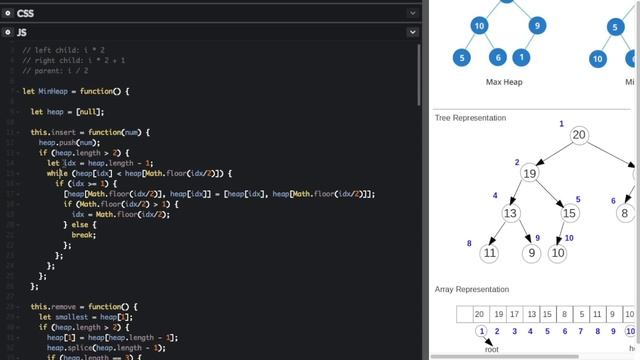Image resolution: width=640 pixels, height=360 pixels.
Task: Open JS editor settings gear
Action: pos(8,32)
